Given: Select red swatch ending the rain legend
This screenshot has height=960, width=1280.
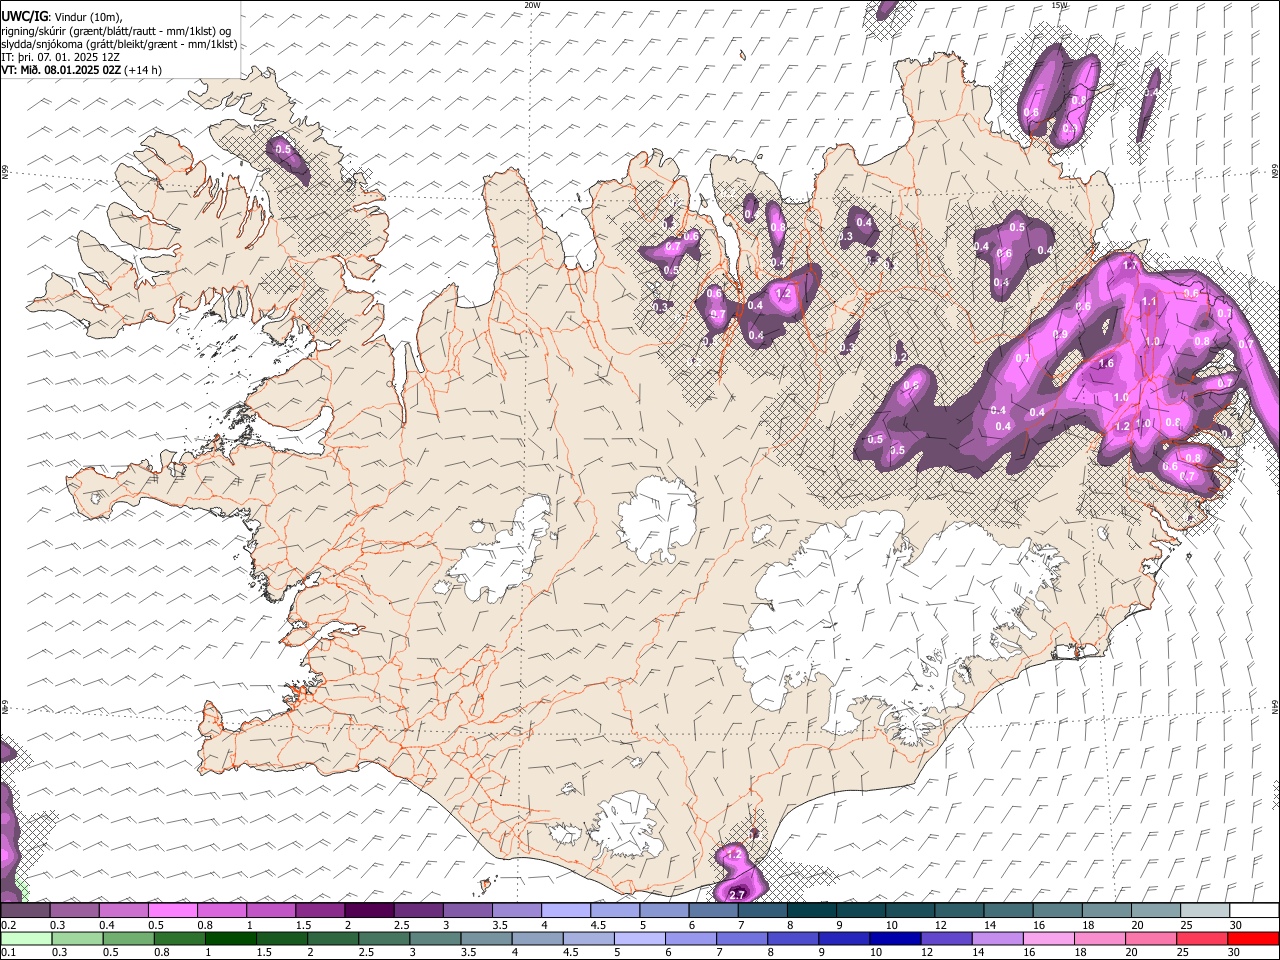Looking at the screenshot, I should coord(1253,939).
